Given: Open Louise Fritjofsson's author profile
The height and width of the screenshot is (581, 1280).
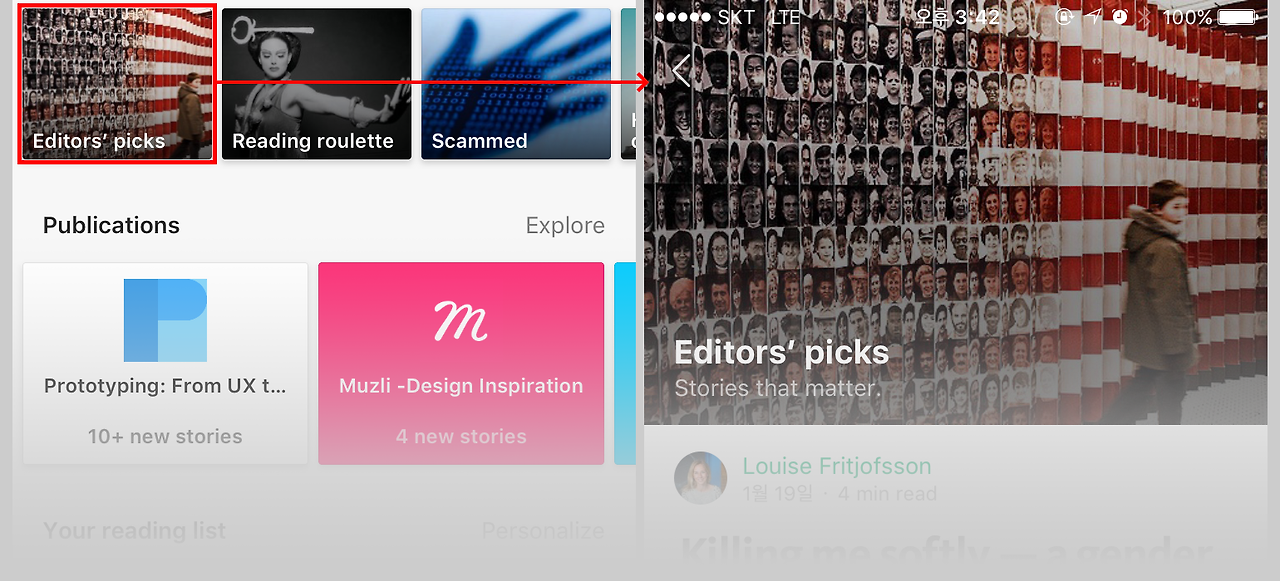Looking at the screenshot, I should coord(837,466).
